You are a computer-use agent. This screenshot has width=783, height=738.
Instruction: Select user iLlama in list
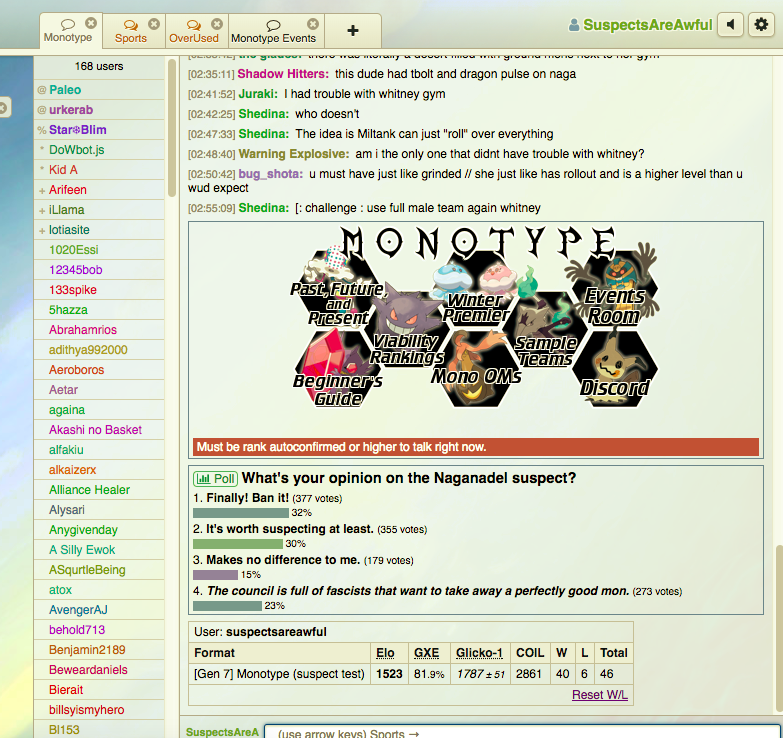pos(99,210)
